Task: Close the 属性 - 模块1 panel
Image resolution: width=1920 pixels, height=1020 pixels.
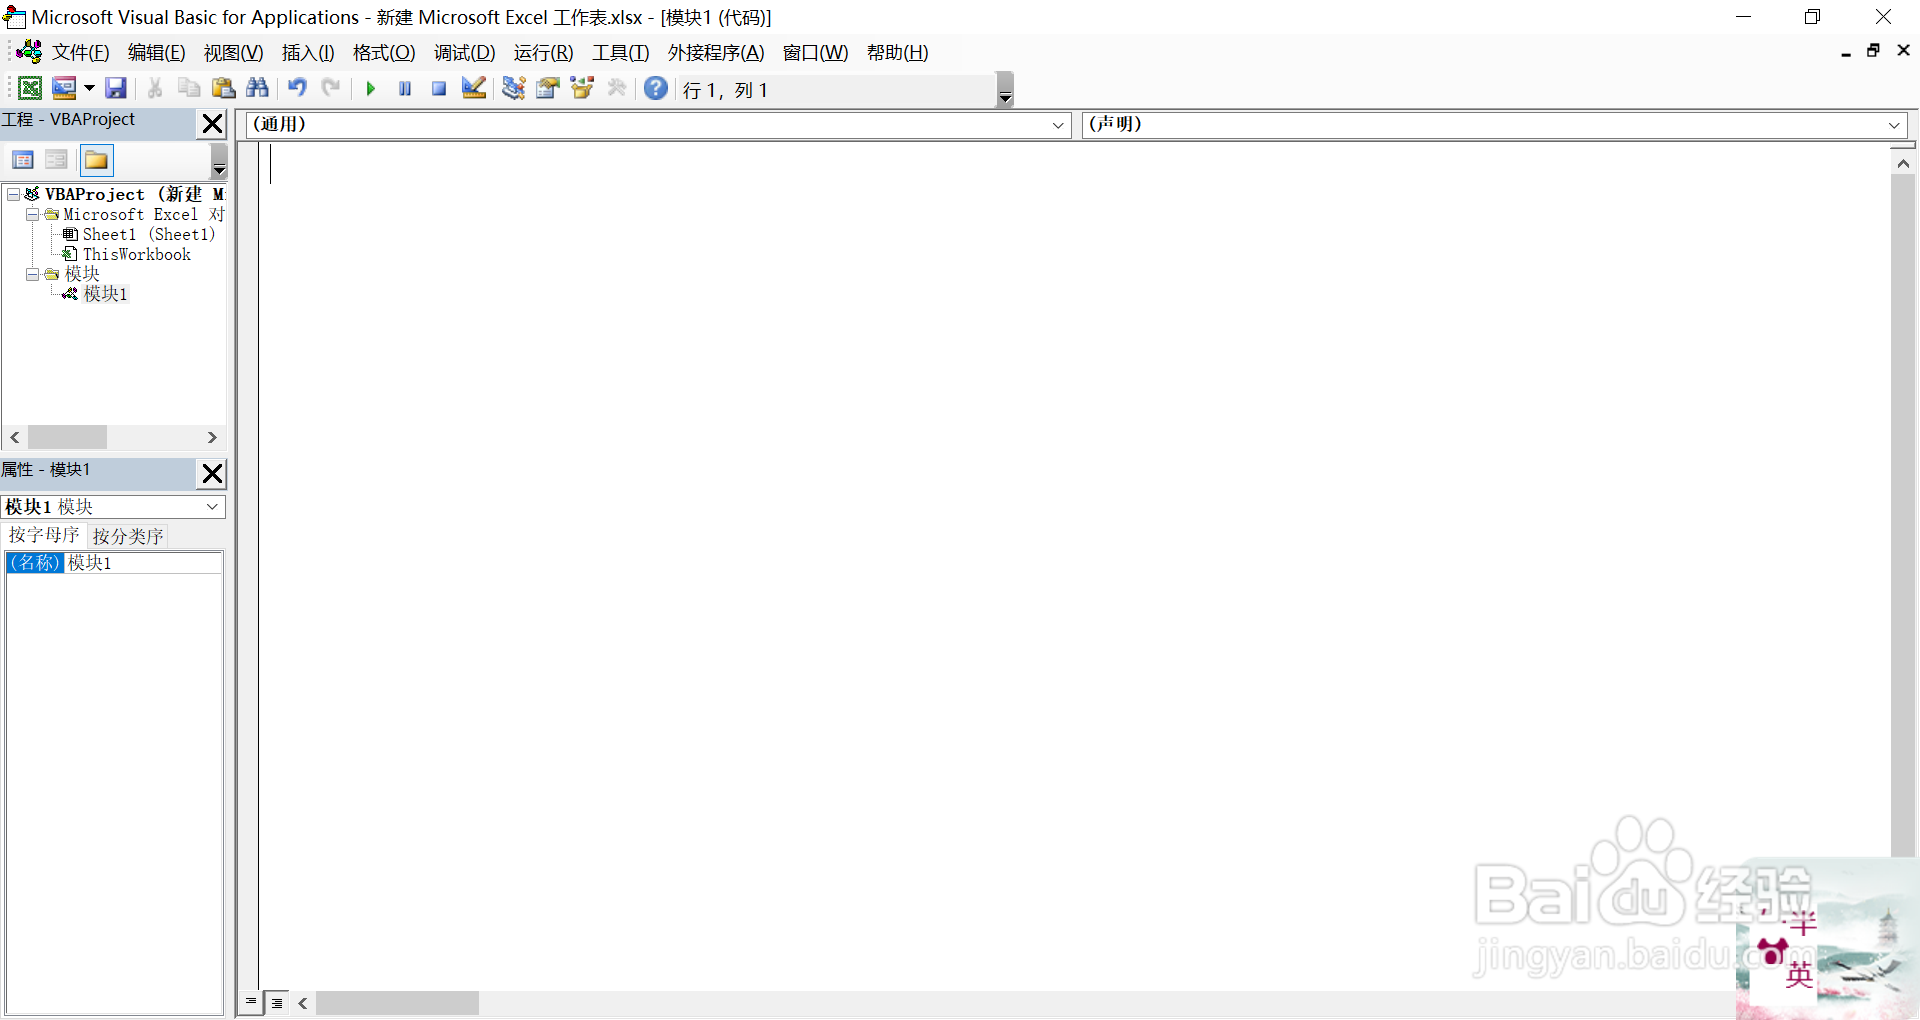Action: pyautogui.click(x=212, y=473)
